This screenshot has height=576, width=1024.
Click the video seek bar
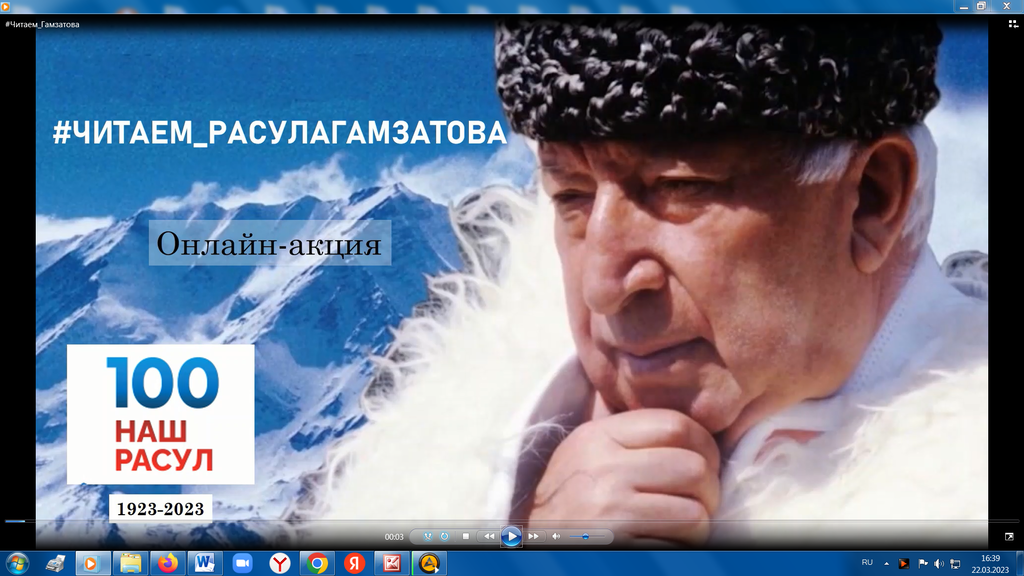(x=500, y=521)
